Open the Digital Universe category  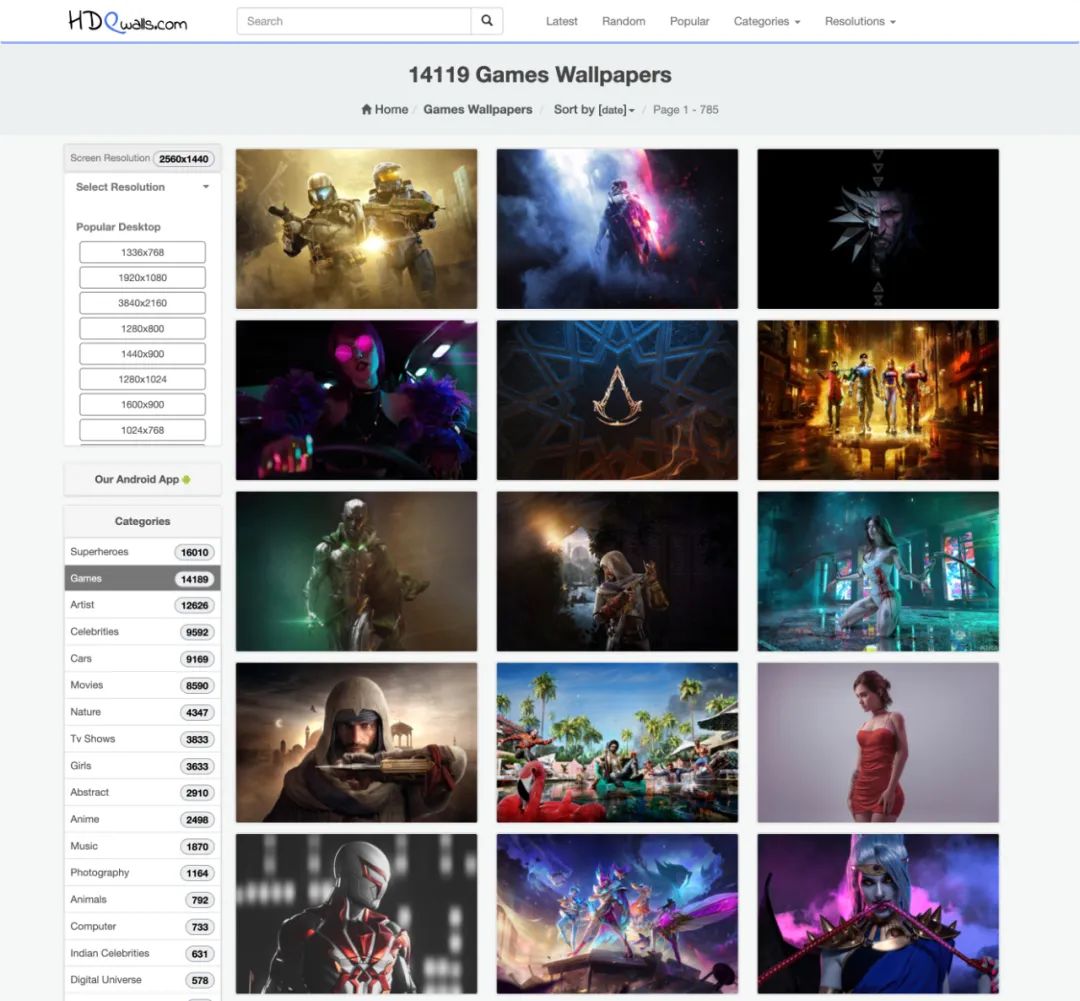[143, 980]
